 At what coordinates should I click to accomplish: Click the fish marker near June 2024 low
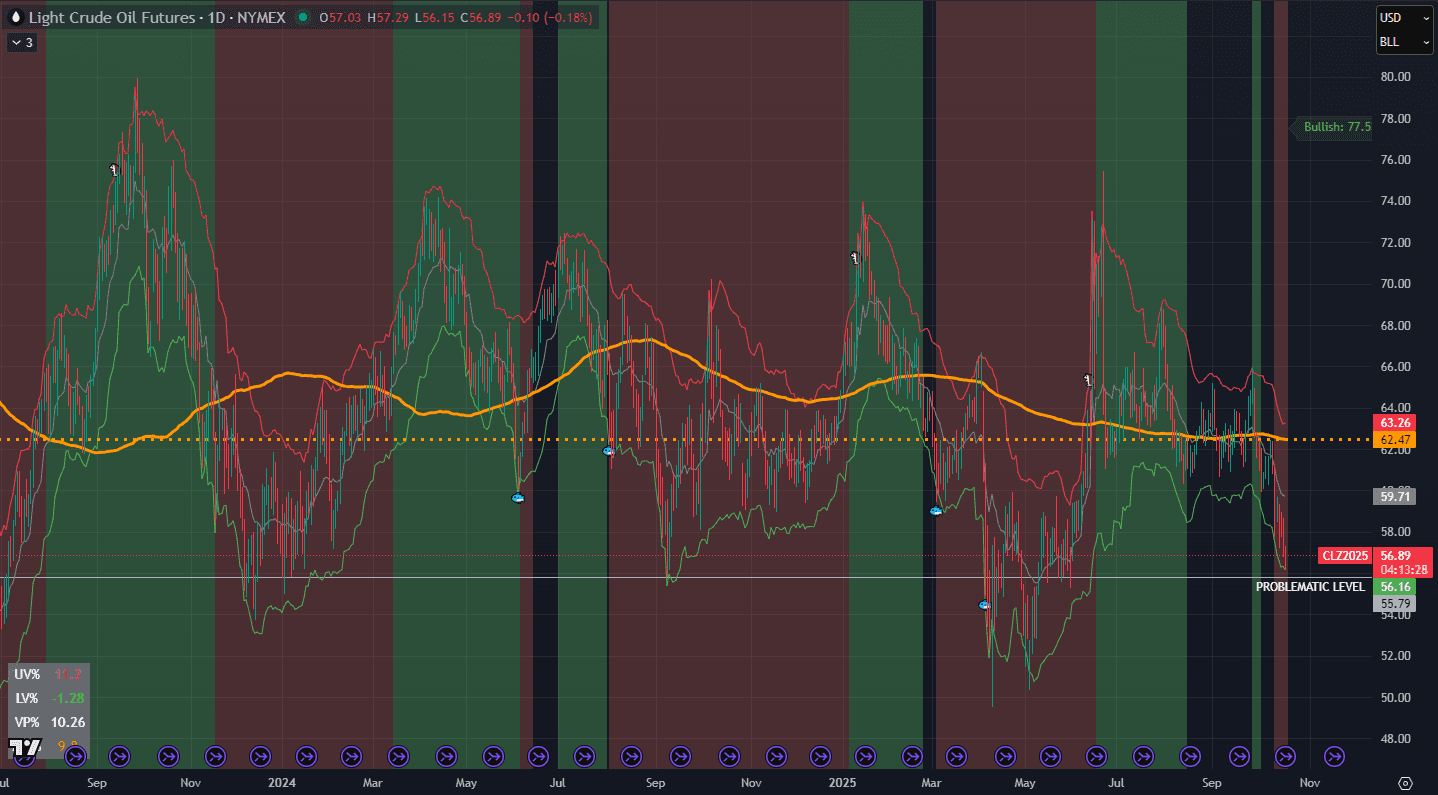point(517,497)
